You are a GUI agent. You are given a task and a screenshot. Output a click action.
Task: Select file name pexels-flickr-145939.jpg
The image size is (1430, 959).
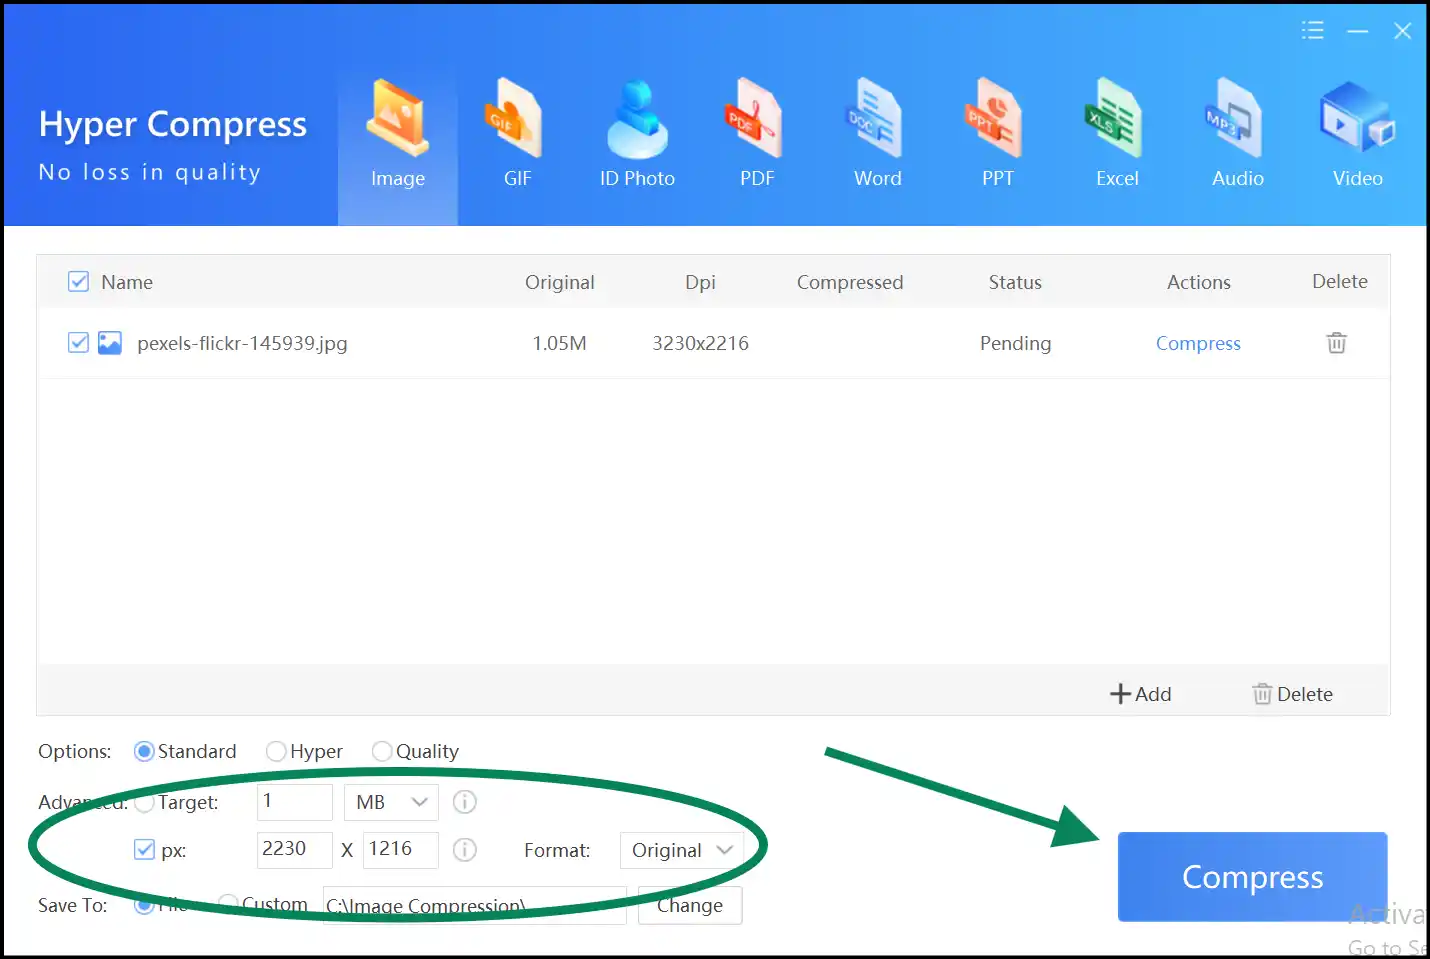click(242, 343)
